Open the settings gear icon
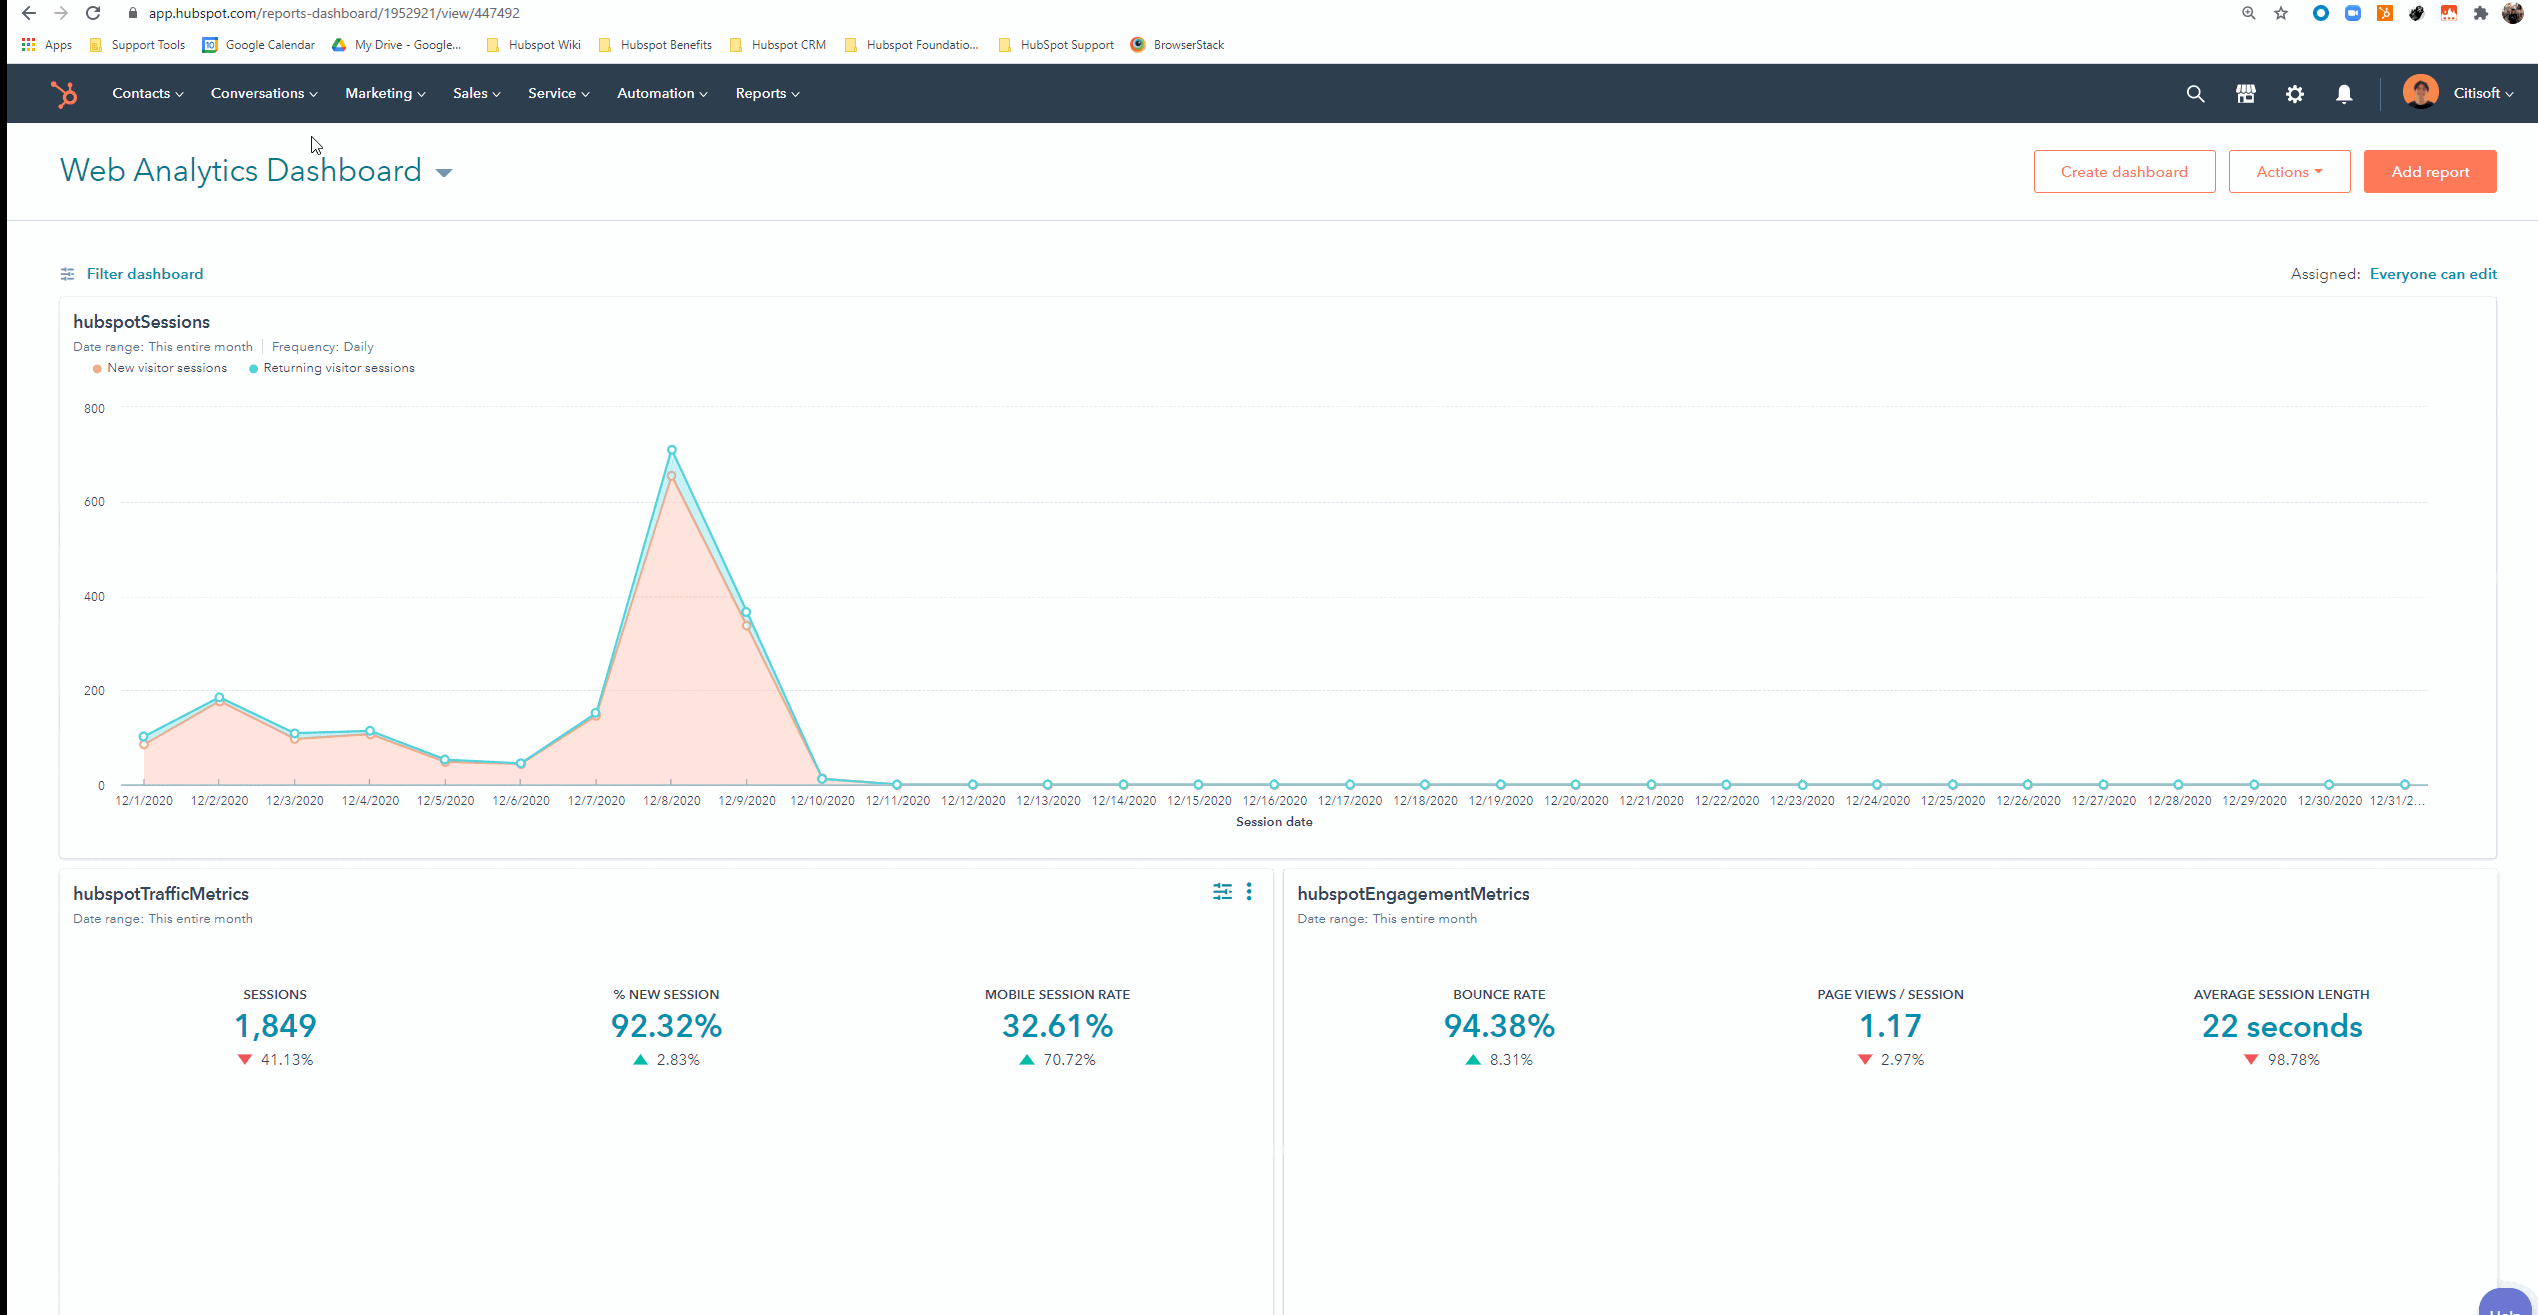Screen dimensions: 2538x1315 point(2295,94)
